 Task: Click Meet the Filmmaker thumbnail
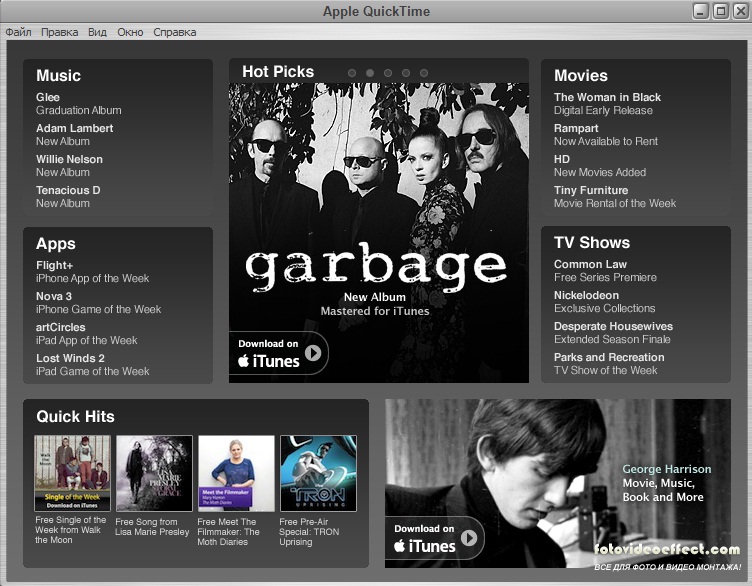tap(236, 473)
